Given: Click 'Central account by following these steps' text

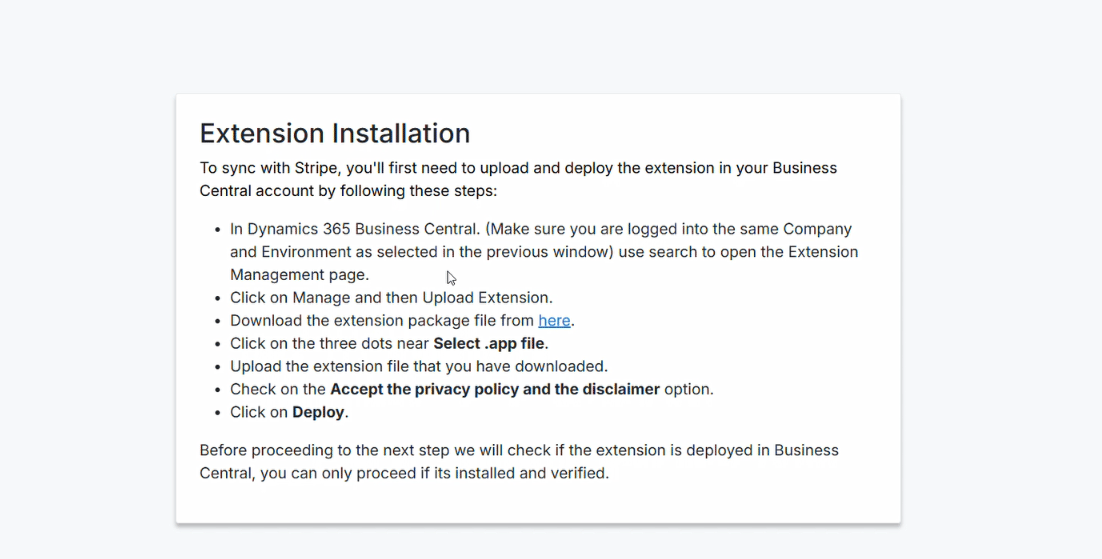Looking at the screenshot, I should coord(348,191).
